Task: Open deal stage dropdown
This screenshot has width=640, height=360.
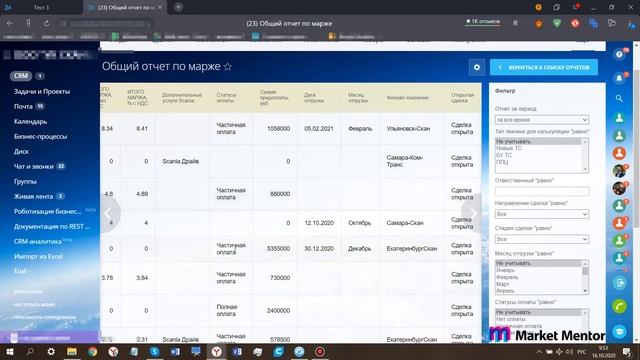Action: coord(542,239)
